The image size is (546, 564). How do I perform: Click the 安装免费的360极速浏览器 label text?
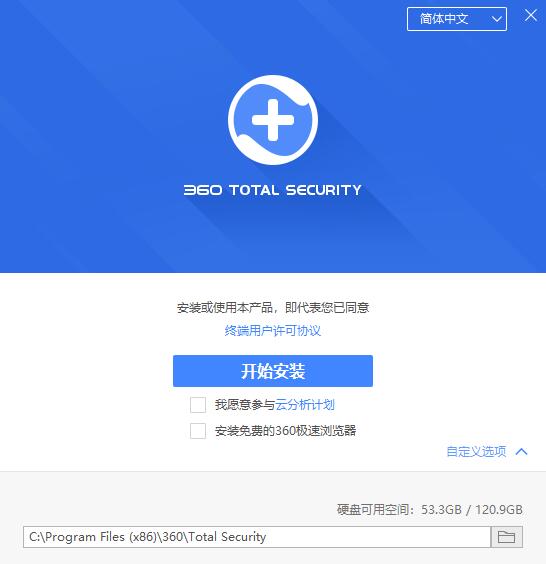[x=286, y=431]
